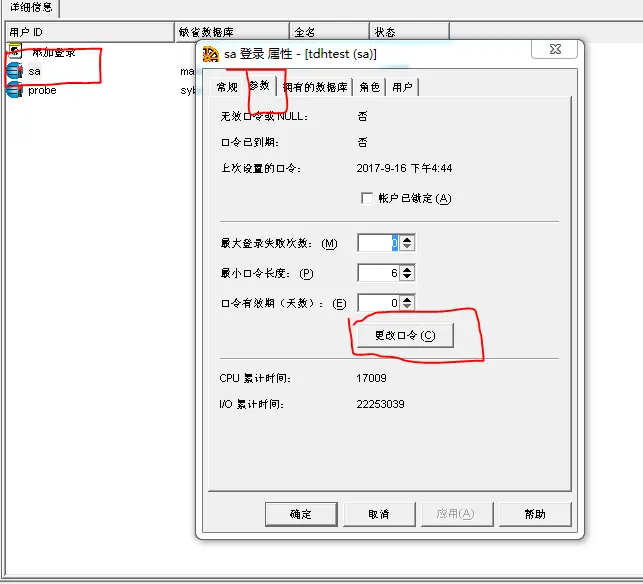Click the 取消 button
This screenshot has width=643, height=584.
(378, 514)
